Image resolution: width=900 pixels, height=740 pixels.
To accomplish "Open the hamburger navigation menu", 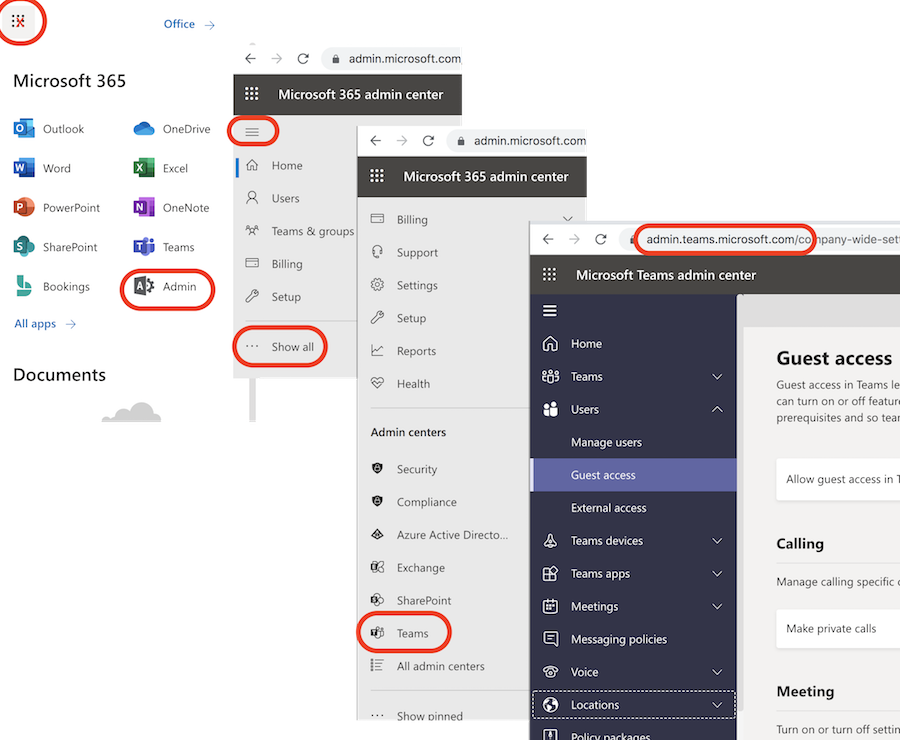I will coord(253,130).
